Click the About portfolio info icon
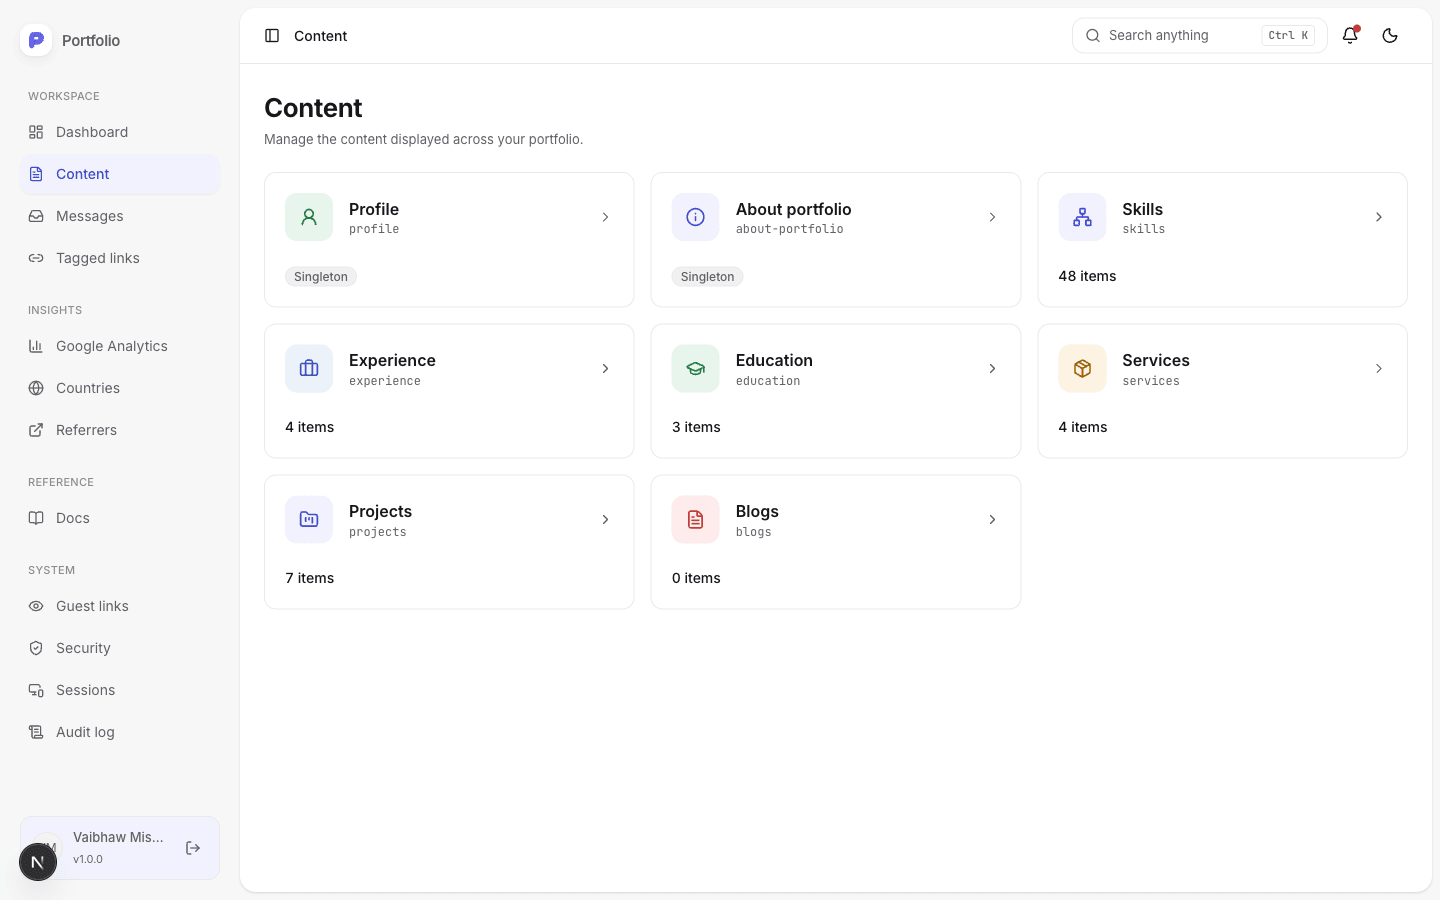 click(x=696, y=217)
